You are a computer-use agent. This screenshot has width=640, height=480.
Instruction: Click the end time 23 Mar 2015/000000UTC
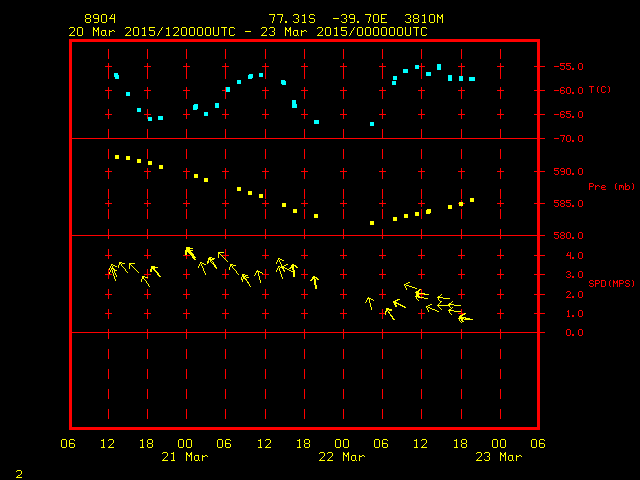(344, 32)
